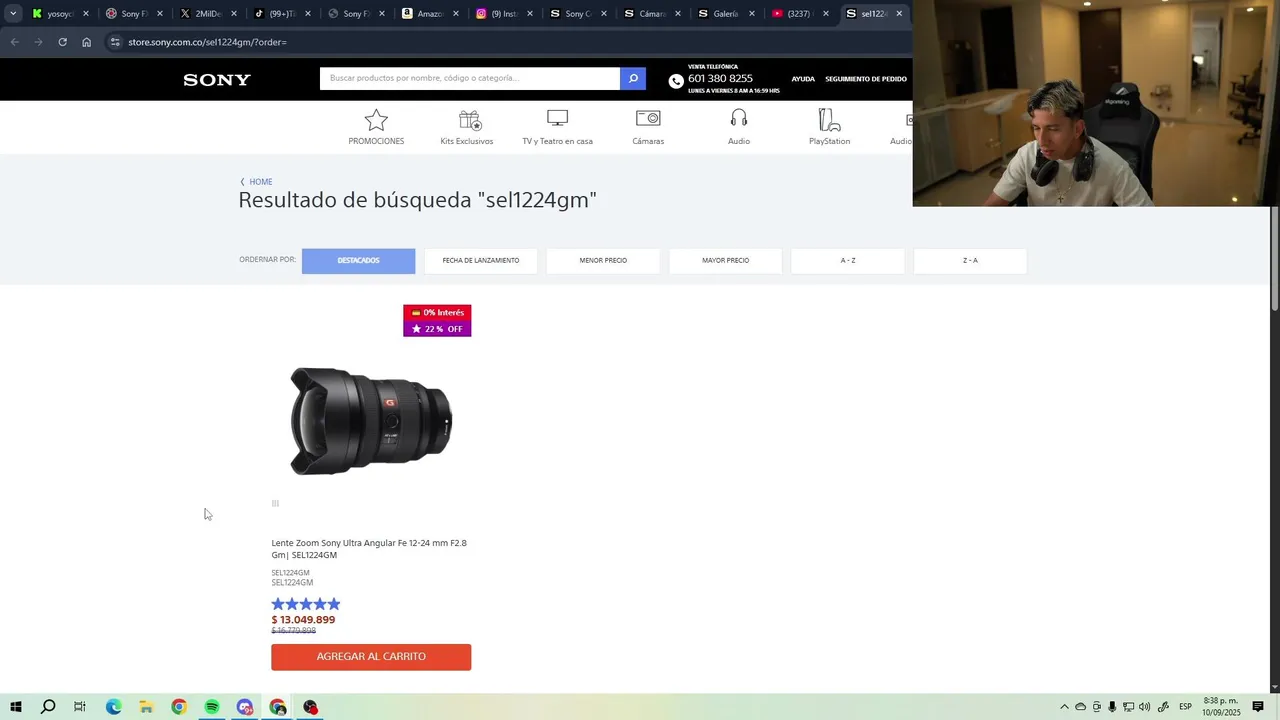The width and height of the screenshot is (1280, 720).
Task: Close the active sel1224 tab
Action: [x=899, y=14]
